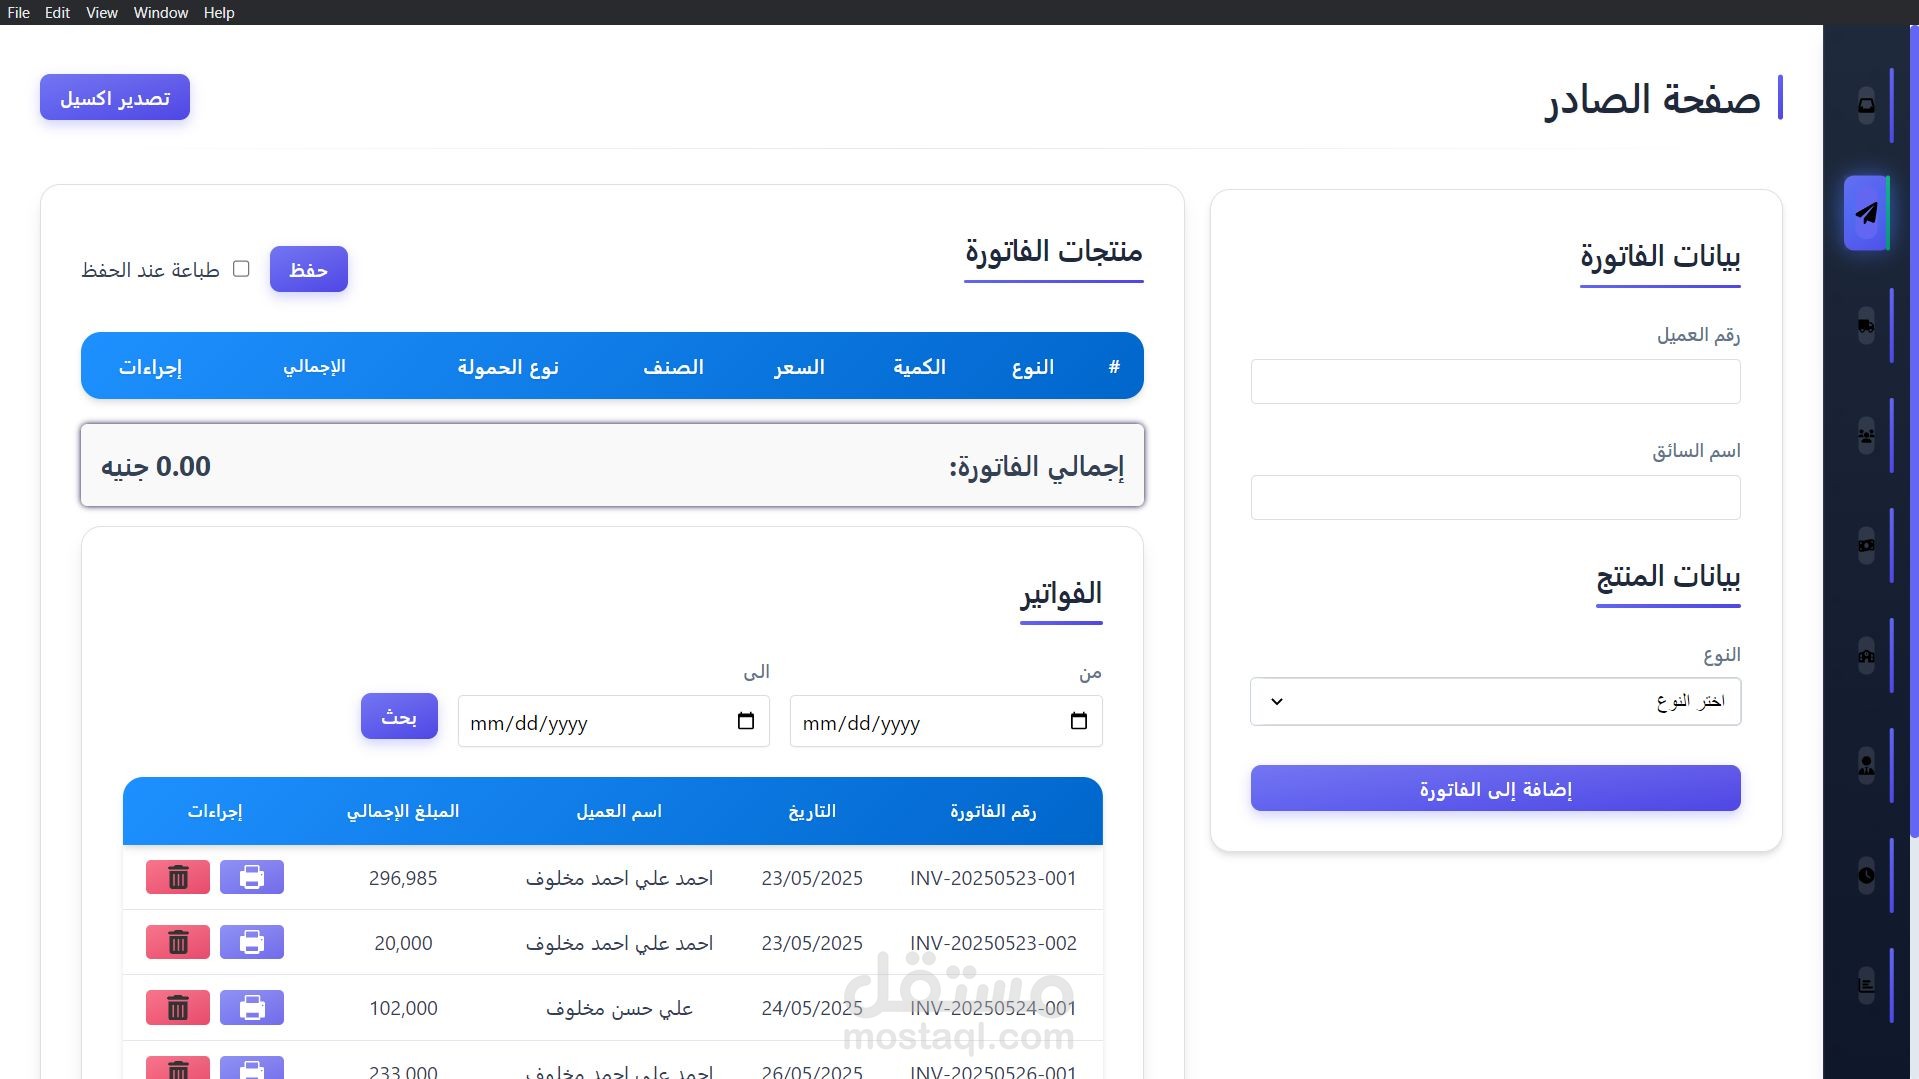This screenshot has width=1919, height=1079.
Task: Enable طباعة عند الحفظ checkbox
Action: tap(241, 268)
